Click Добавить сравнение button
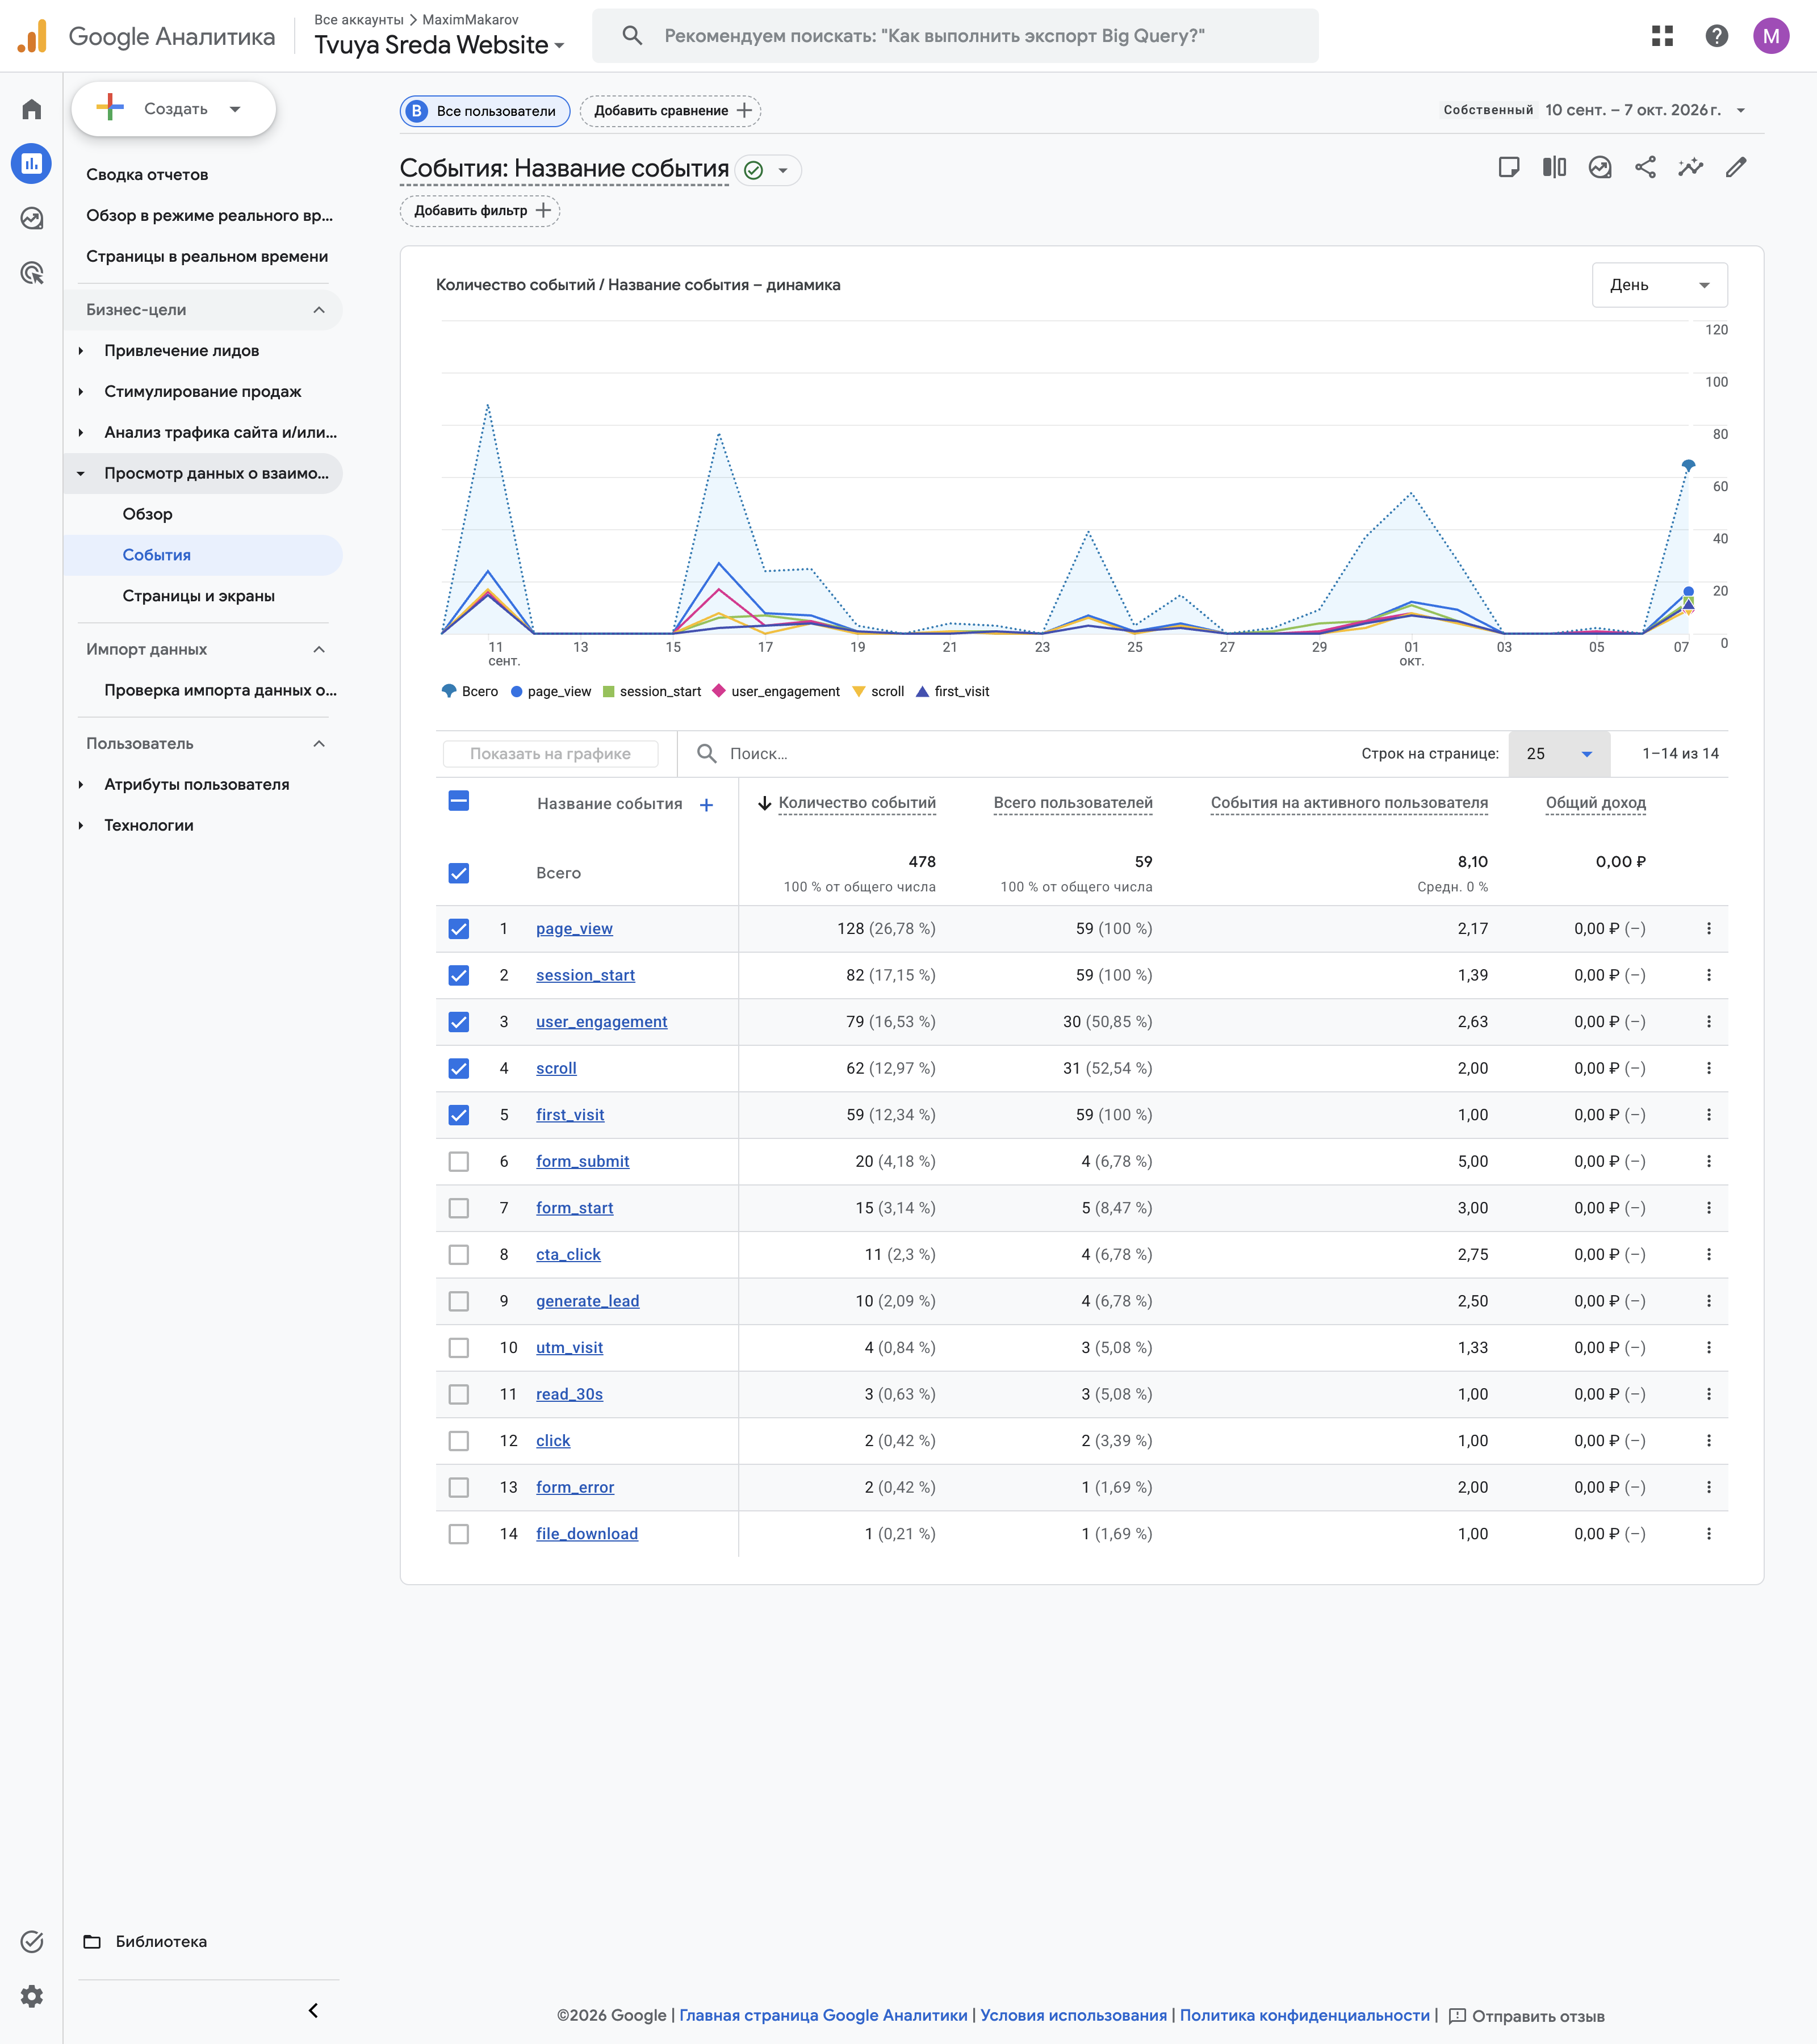This screenshot has height=2044, width=1817. coord(670,111)
